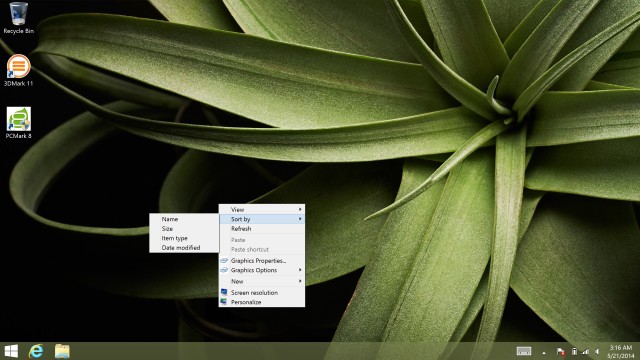Screen dimensions: 640x360
Task: Open Screen resolution settings
Action: pos(262,293)
